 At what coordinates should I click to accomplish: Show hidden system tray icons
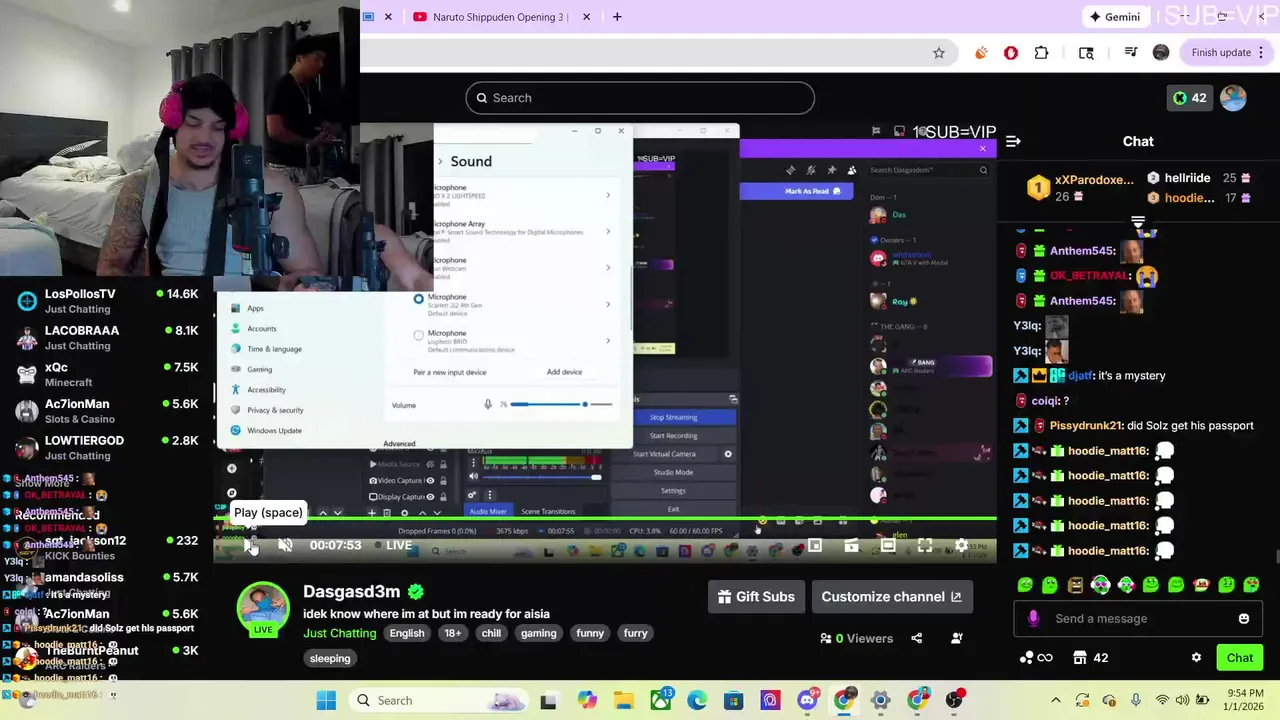(1056, 701)
